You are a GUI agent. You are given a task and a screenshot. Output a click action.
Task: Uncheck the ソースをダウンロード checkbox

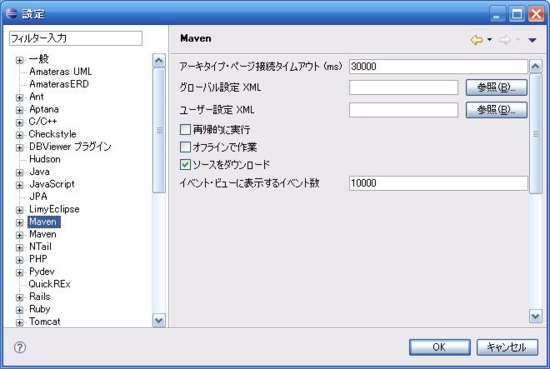point(185,165)
